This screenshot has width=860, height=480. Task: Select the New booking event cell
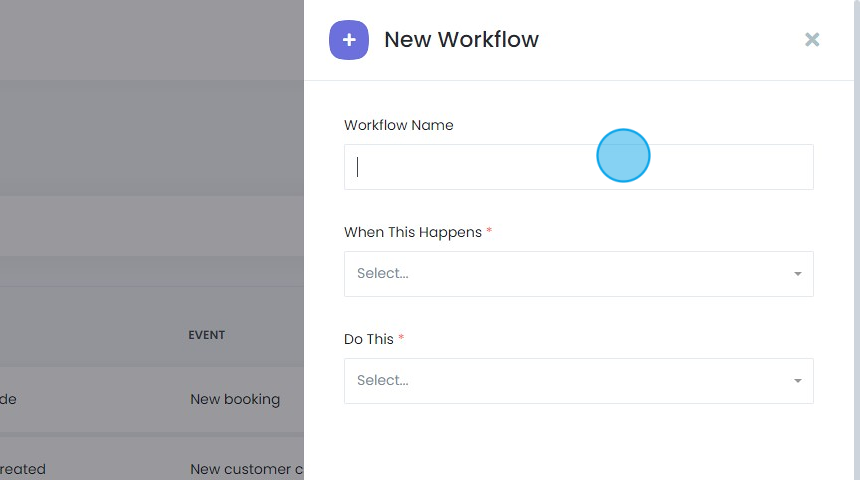coord(235,399)
